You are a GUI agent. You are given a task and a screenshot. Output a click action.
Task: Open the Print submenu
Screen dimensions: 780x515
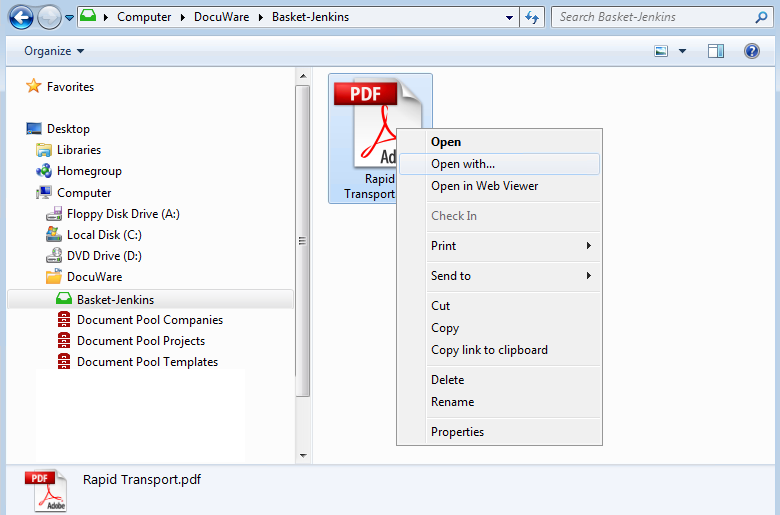click(499, 245)
